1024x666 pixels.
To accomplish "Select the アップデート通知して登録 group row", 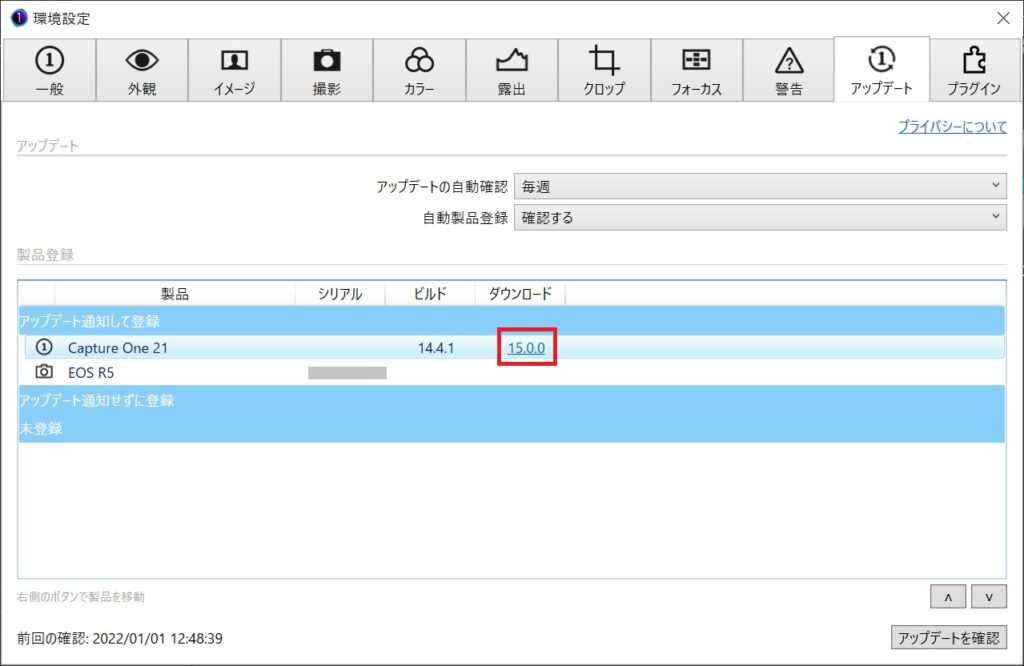I will (x=511, y=321).
